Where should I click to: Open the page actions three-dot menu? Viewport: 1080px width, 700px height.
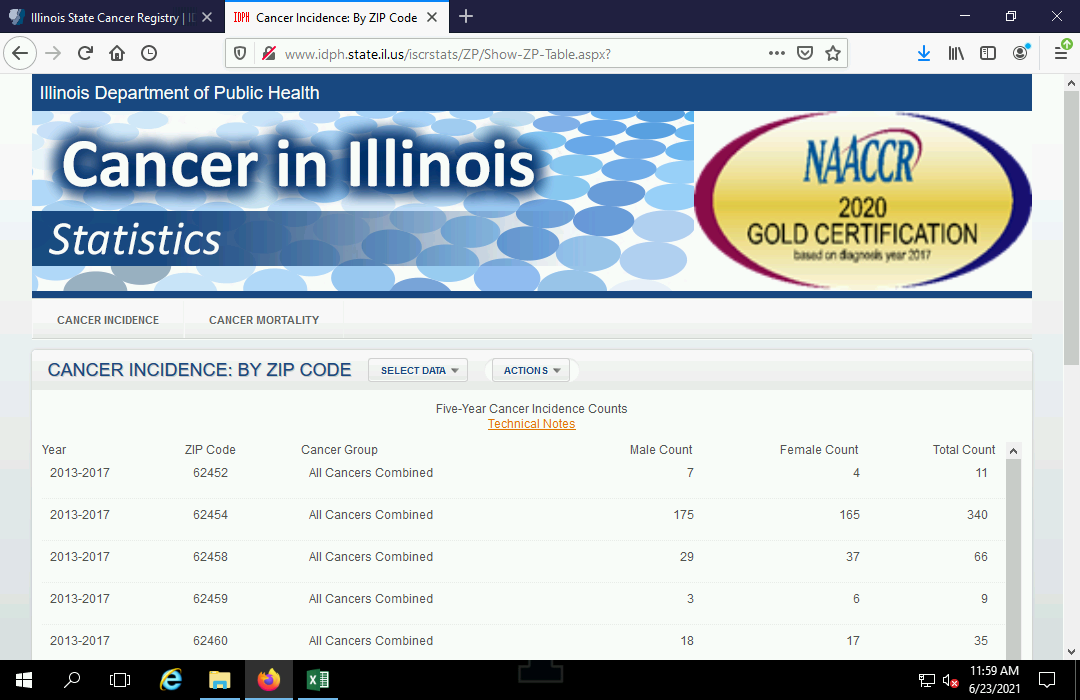pyautogui.click(x=777, y=54)
